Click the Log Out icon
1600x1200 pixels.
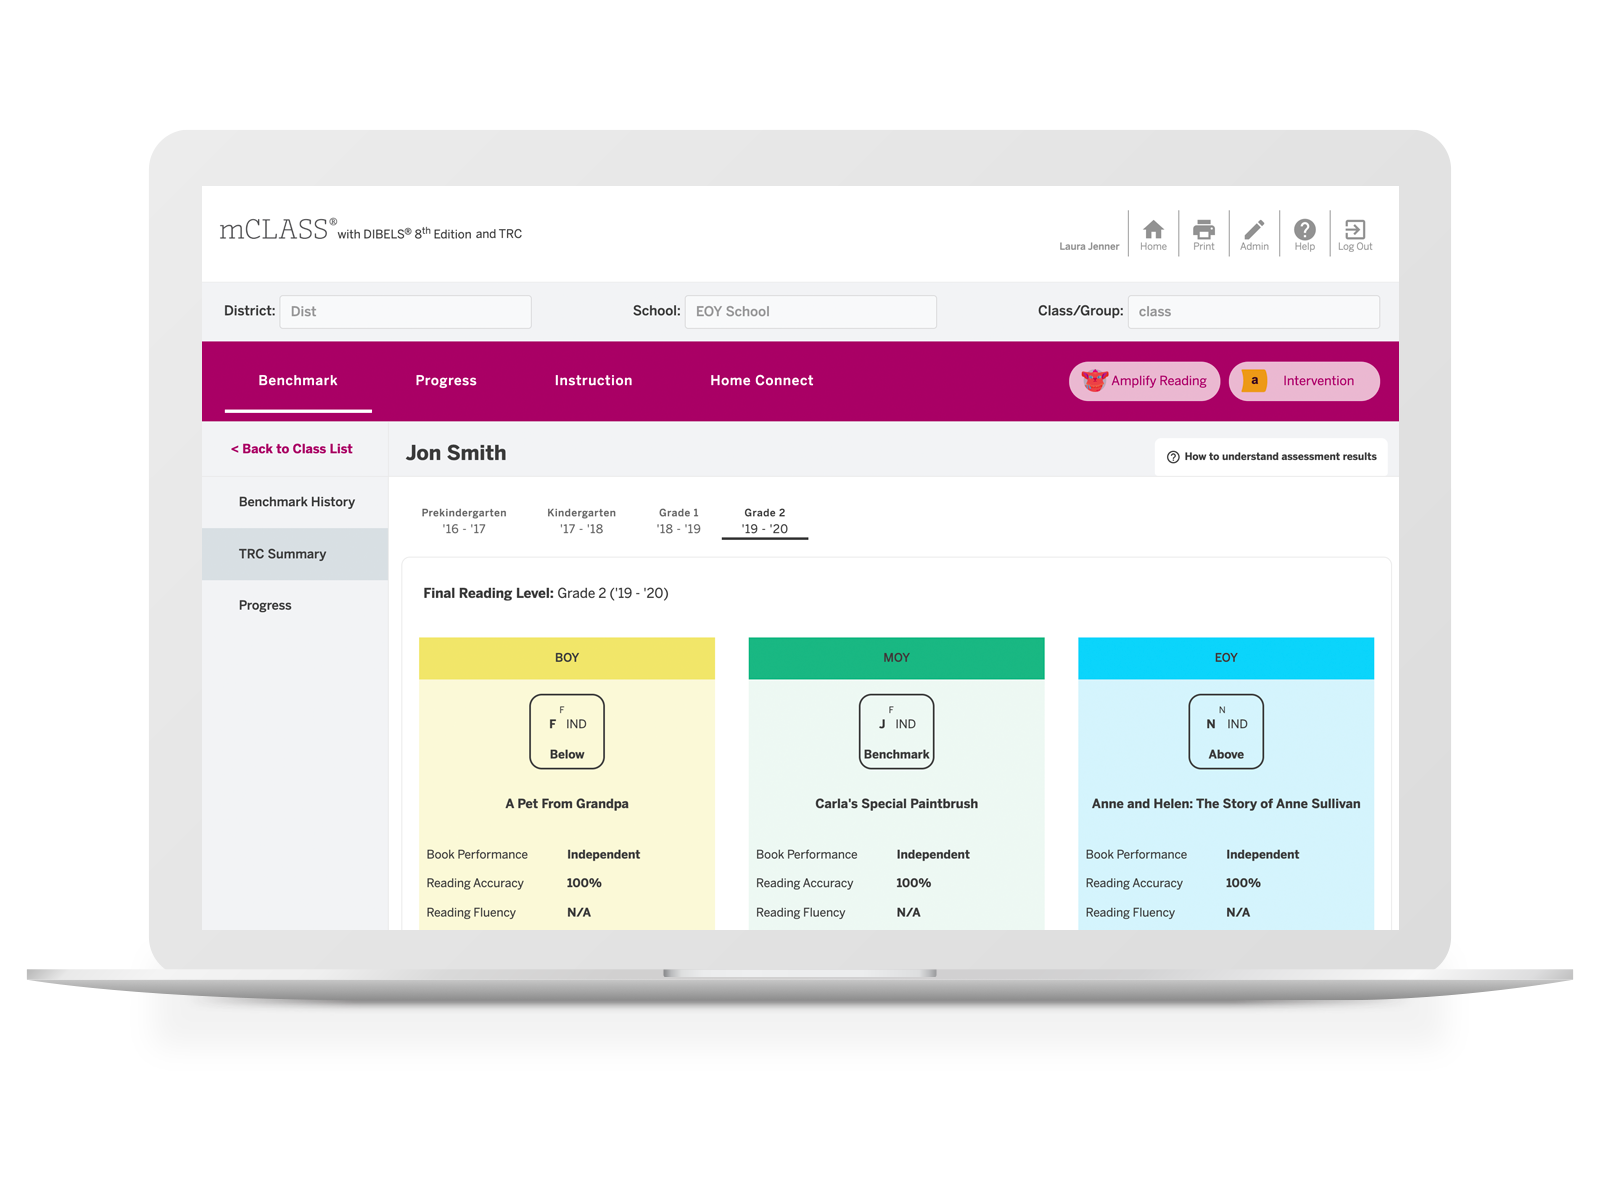tap(1355, 234)
